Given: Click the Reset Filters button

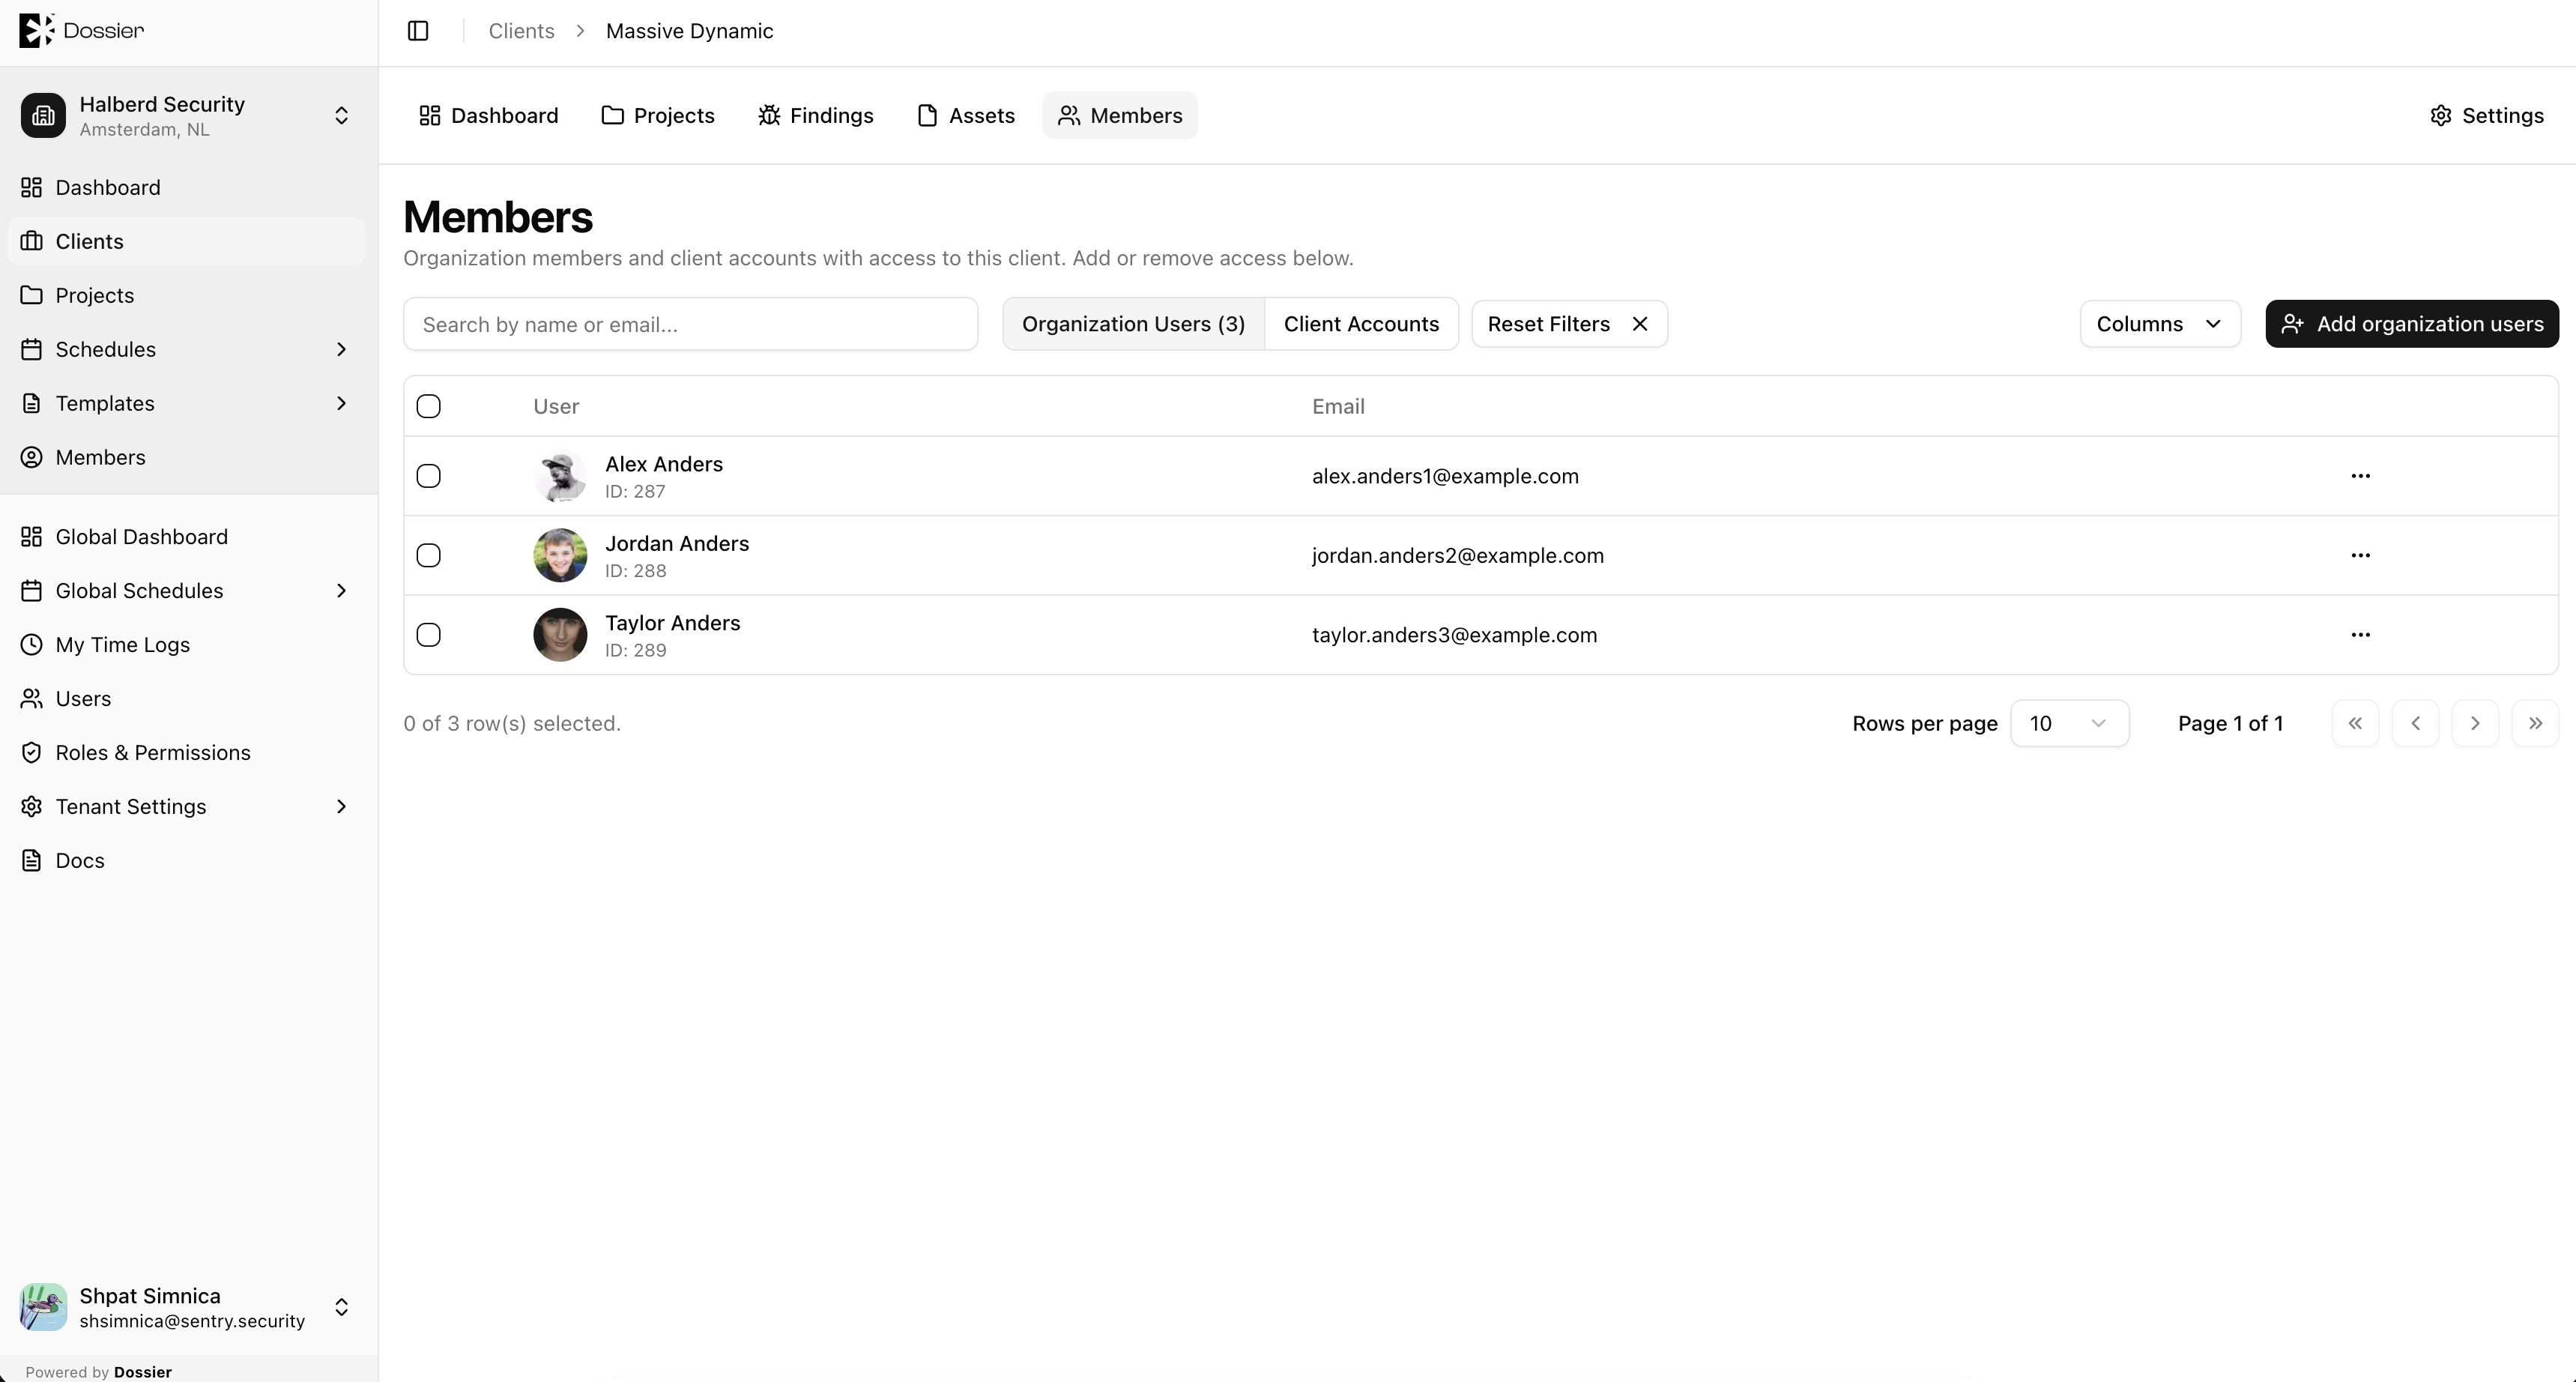Looking at the screenshot, I should click(1569, 324).
